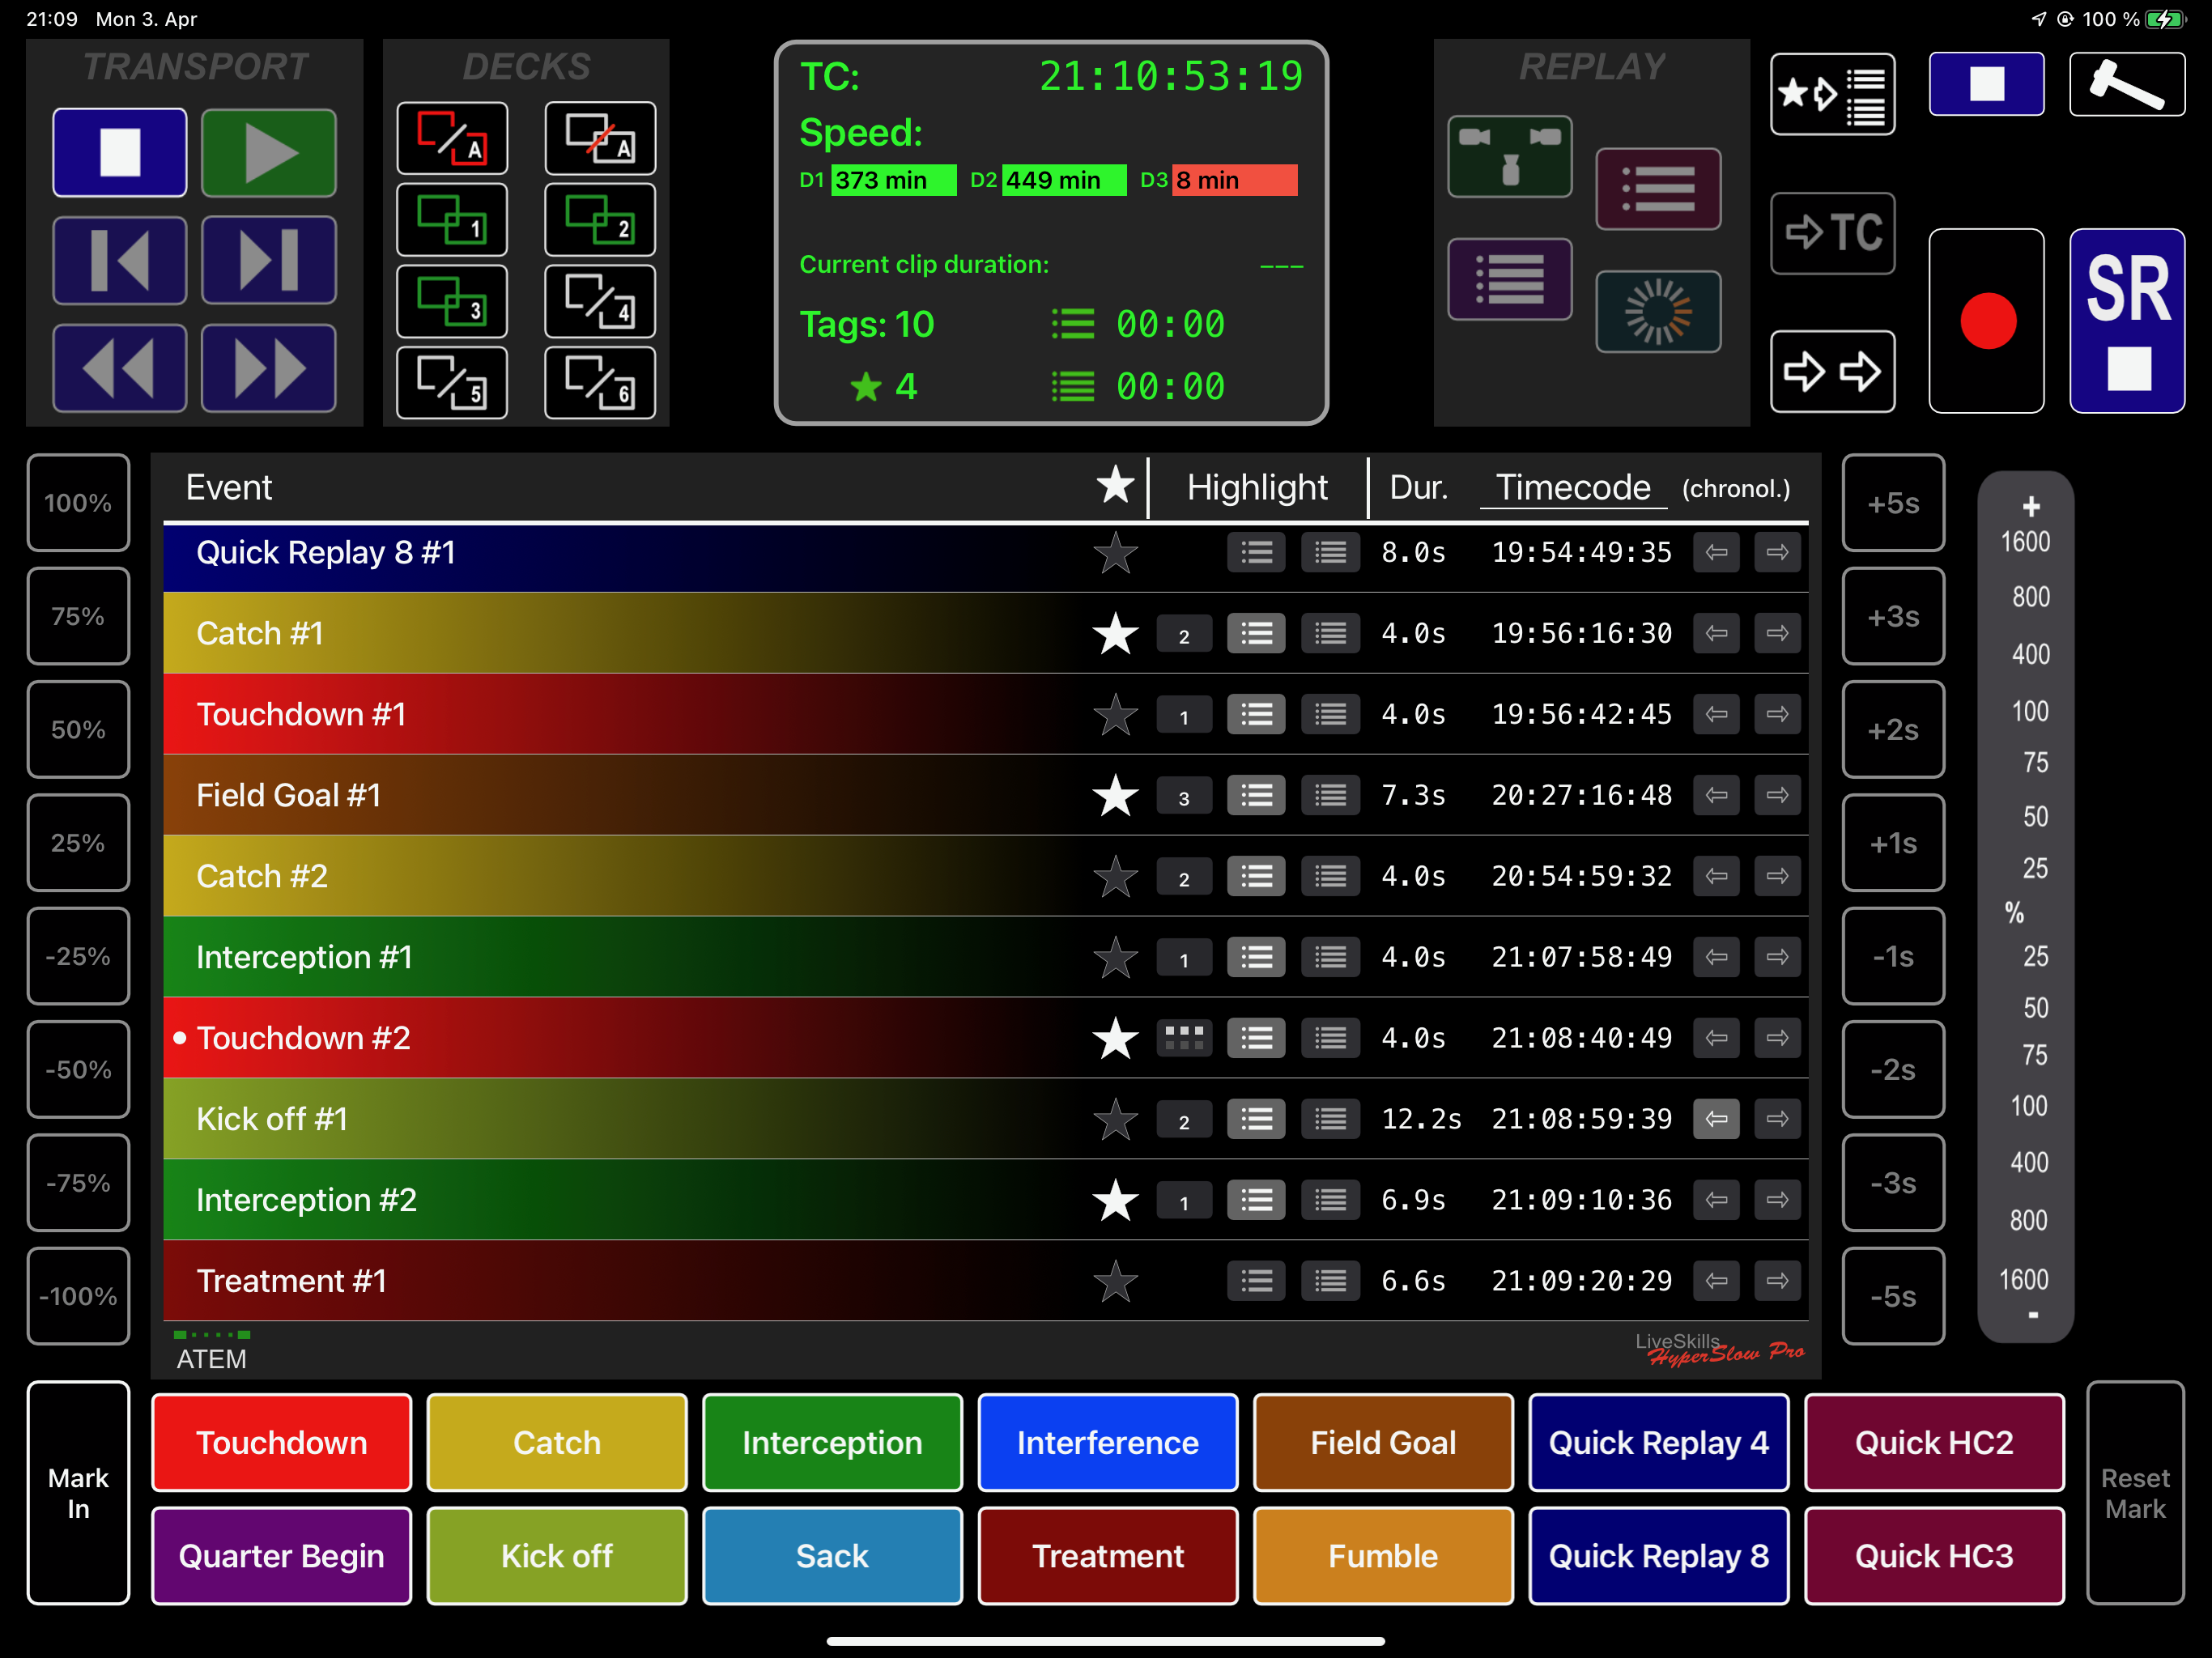Select deck 3 icon
2212x1658 pixels.
(452, 301)
